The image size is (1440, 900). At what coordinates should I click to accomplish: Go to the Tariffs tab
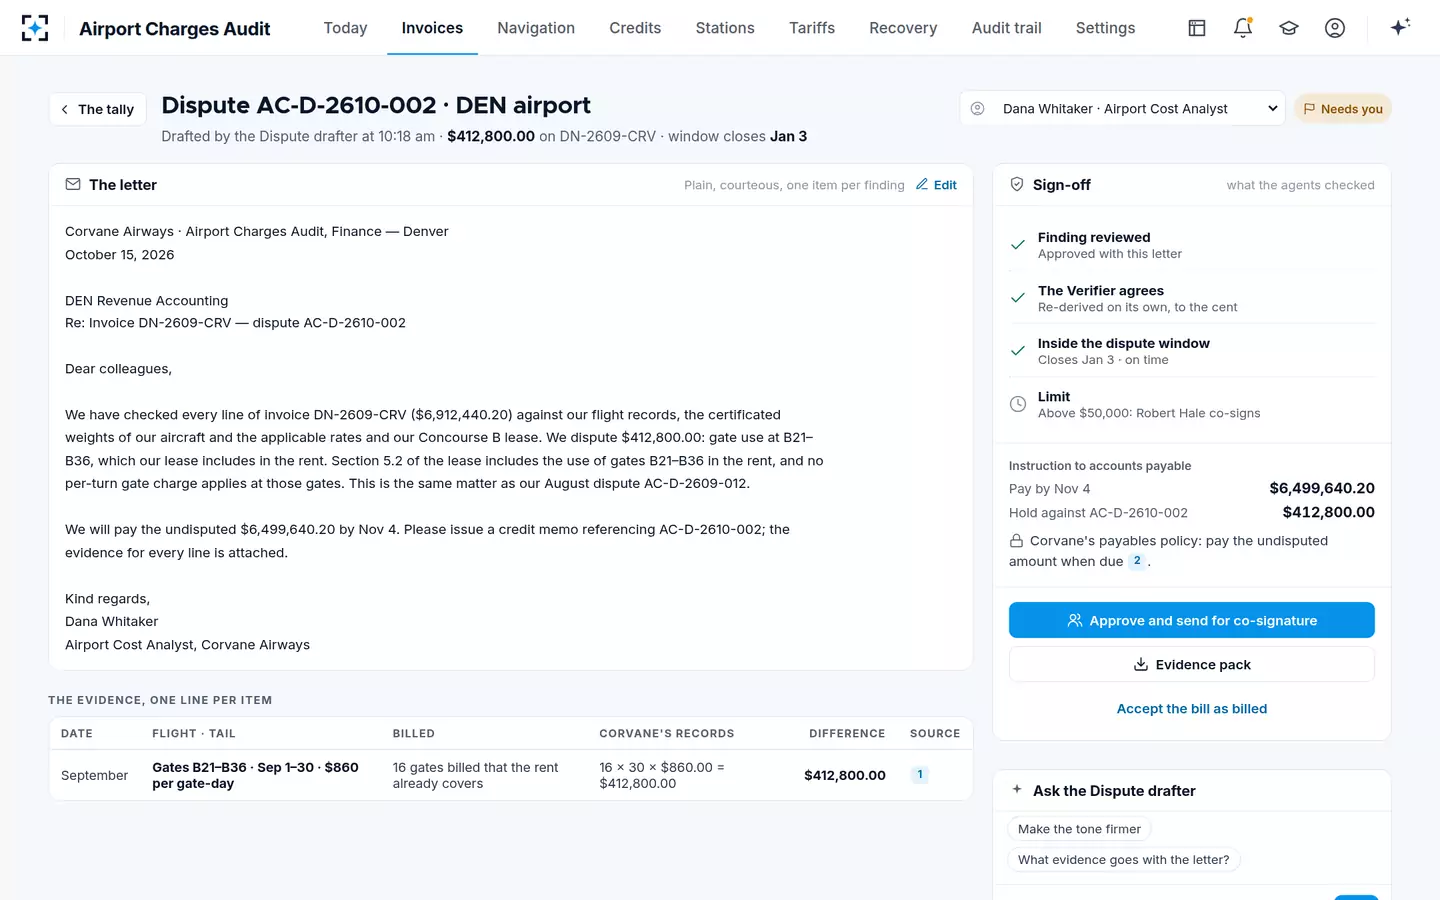(x=812, y=28)
